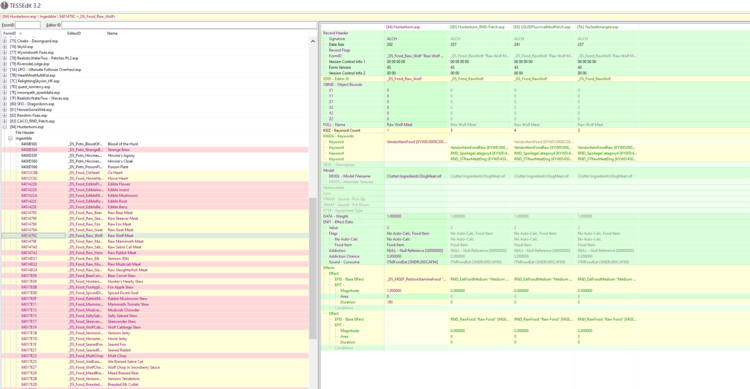Expand the CACO_RND_Patch.esp plugin node
The width and height of the screenshot is (750, 389).
(x=5, y=121)
